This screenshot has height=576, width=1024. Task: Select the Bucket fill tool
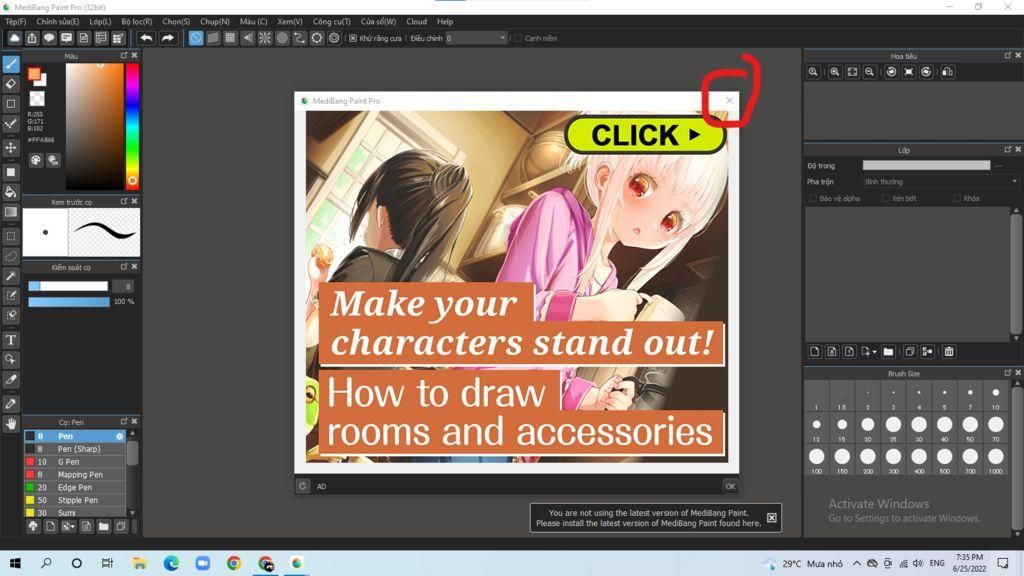click(x=11, y=192)
